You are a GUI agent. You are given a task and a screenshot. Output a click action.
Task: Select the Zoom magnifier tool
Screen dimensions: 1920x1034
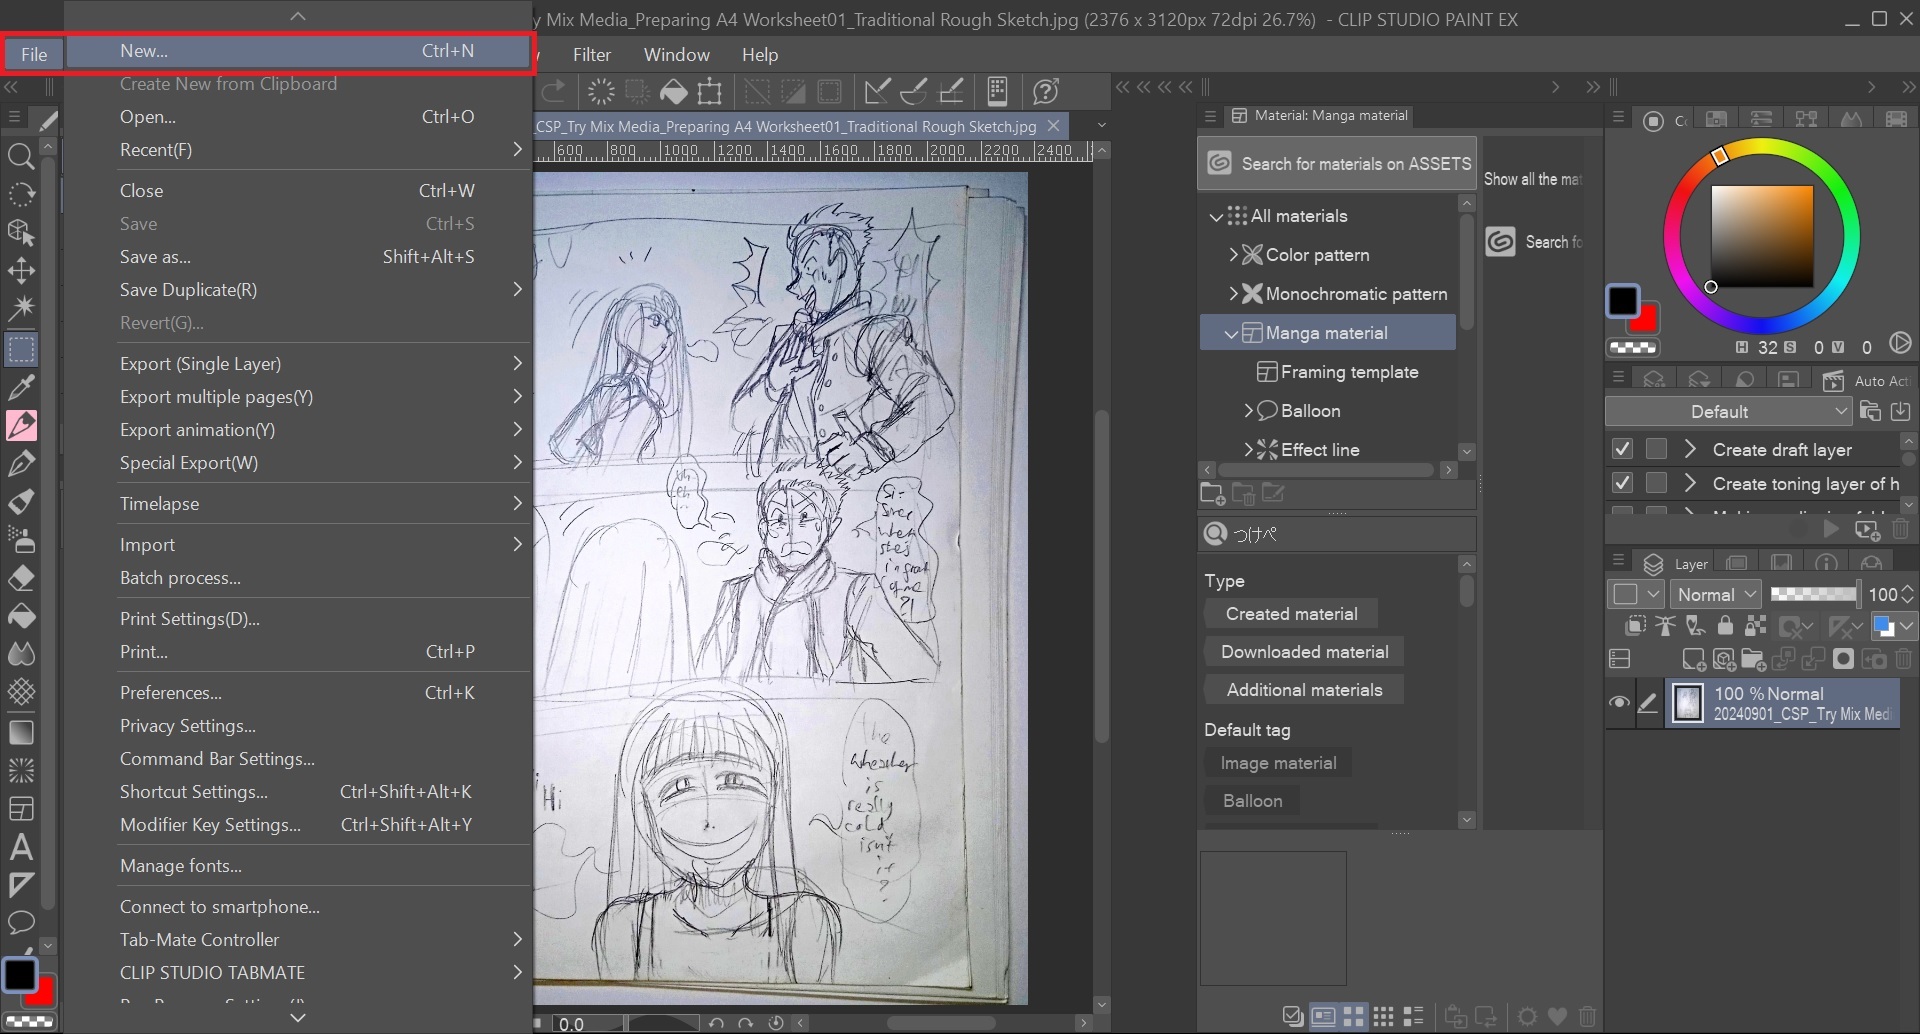point(21,156)
